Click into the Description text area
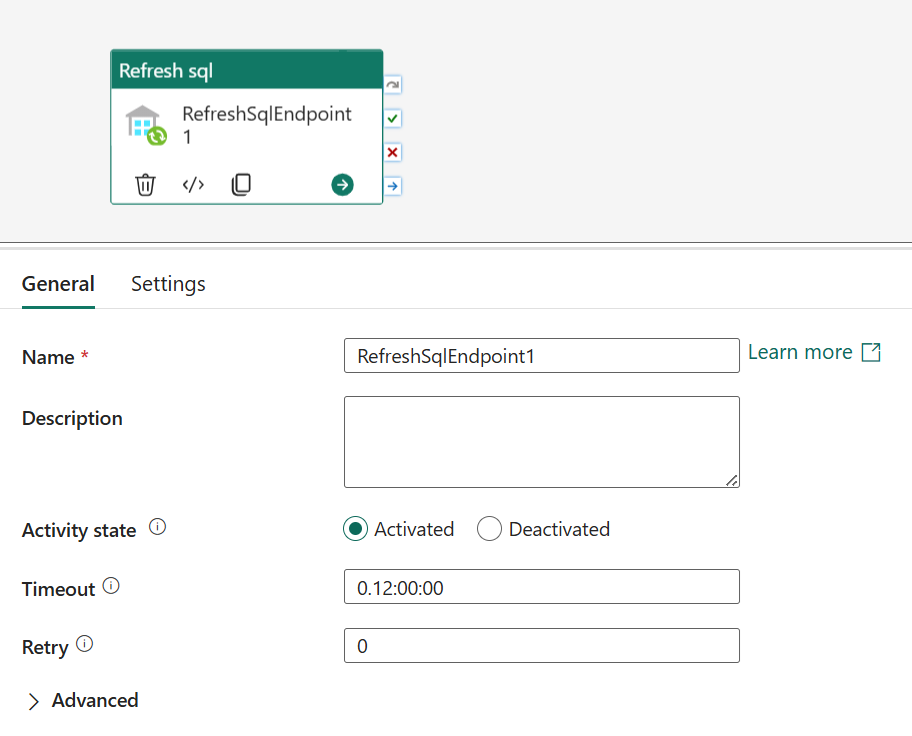The width and height of the screenshot is (912, 736). [x=542, y=442]
